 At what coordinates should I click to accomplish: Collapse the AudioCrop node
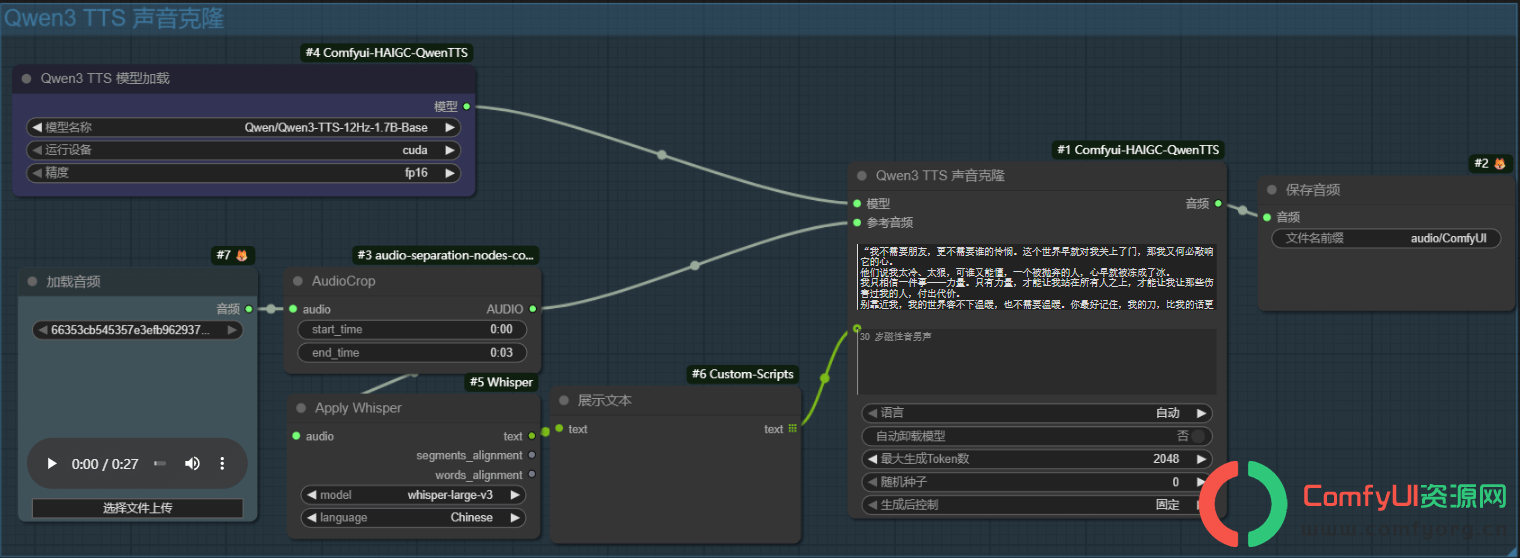coord(297,281)
